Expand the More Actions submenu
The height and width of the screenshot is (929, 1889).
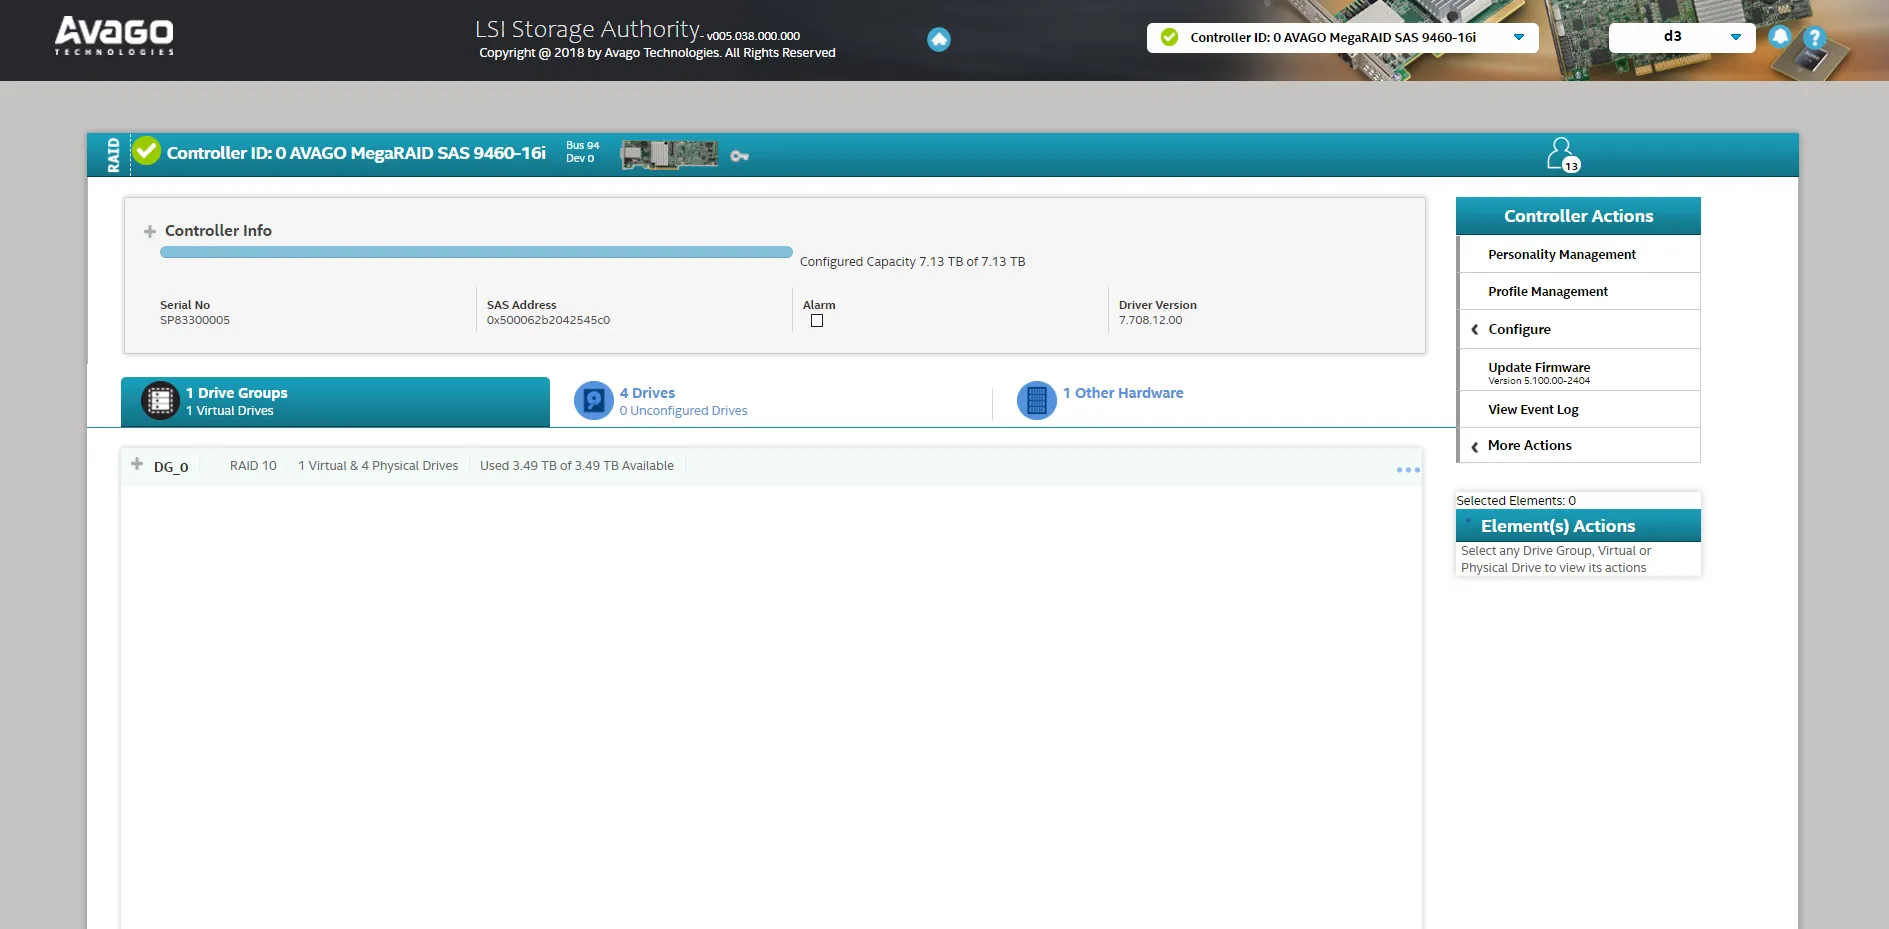(x=1528, y=446)
